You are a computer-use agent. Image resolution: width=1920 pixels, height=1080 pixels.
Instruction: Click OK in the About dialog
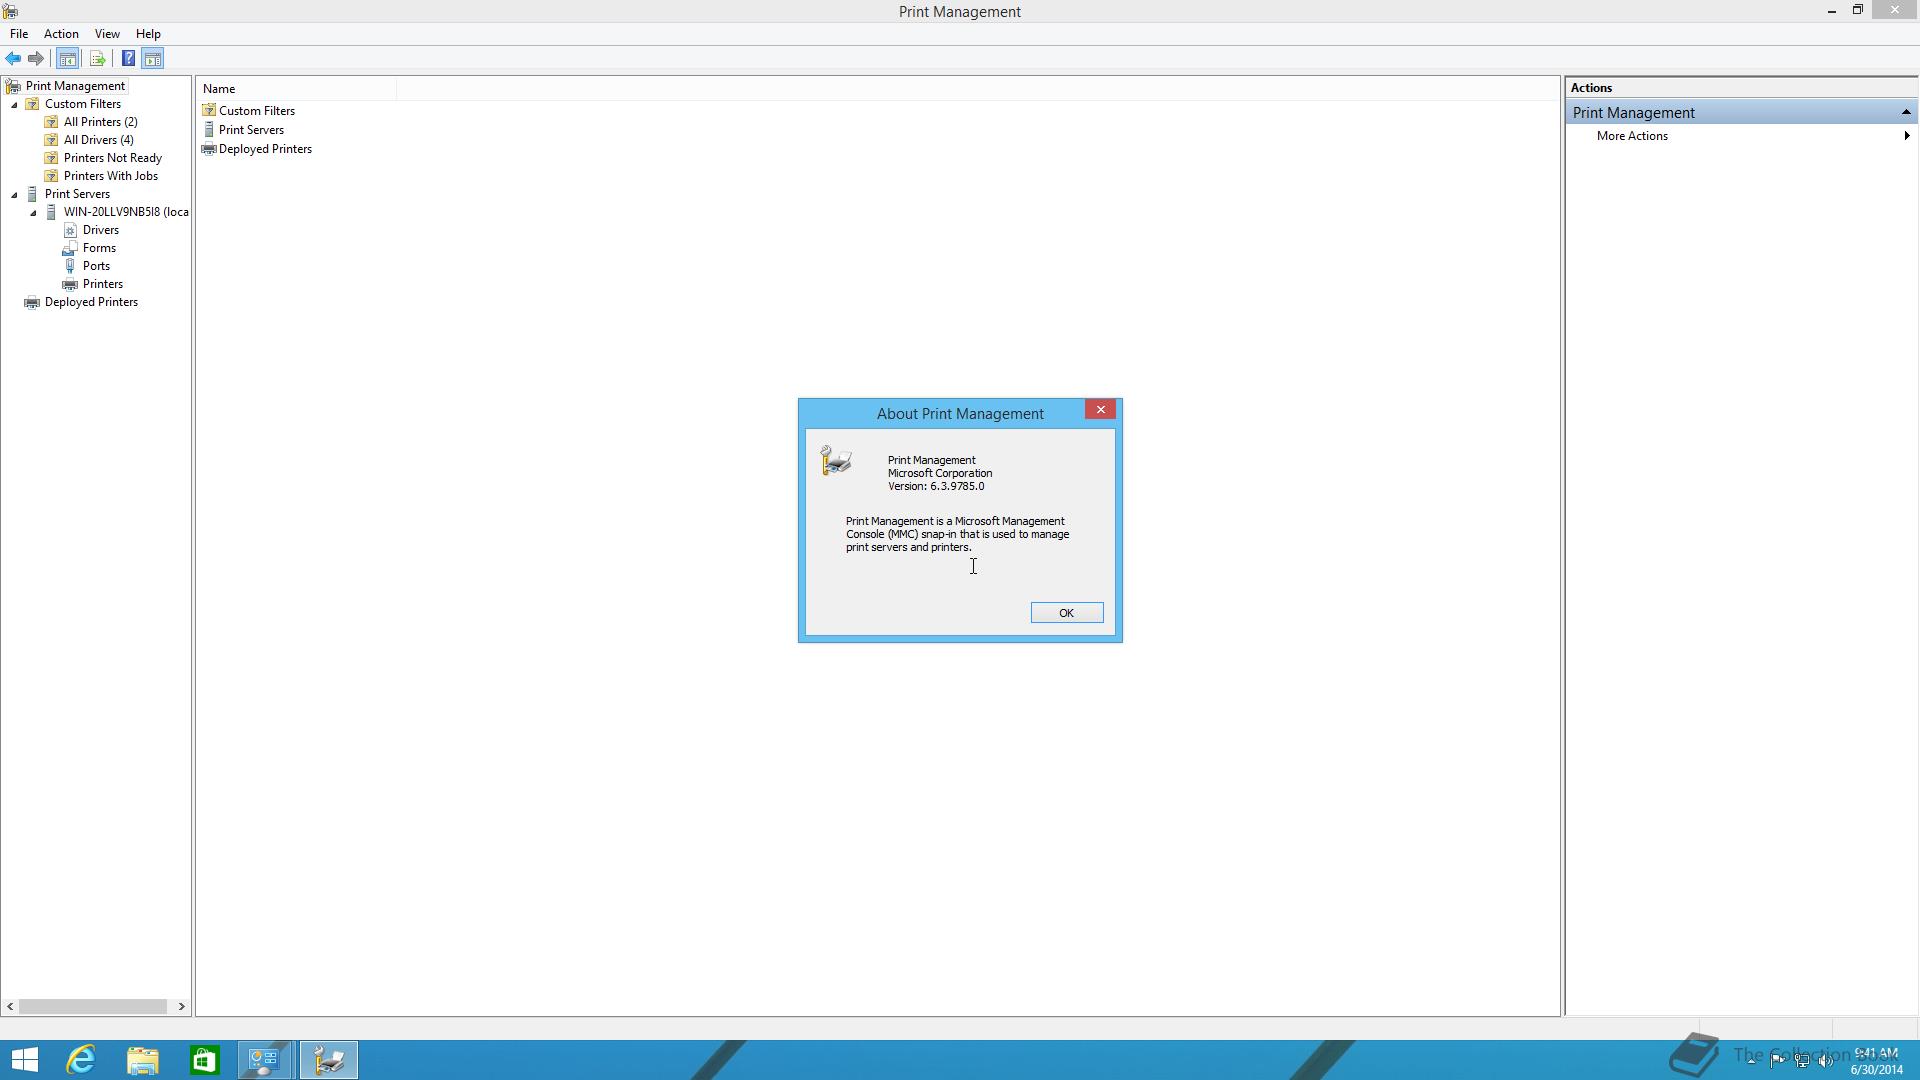point(1067,613)
